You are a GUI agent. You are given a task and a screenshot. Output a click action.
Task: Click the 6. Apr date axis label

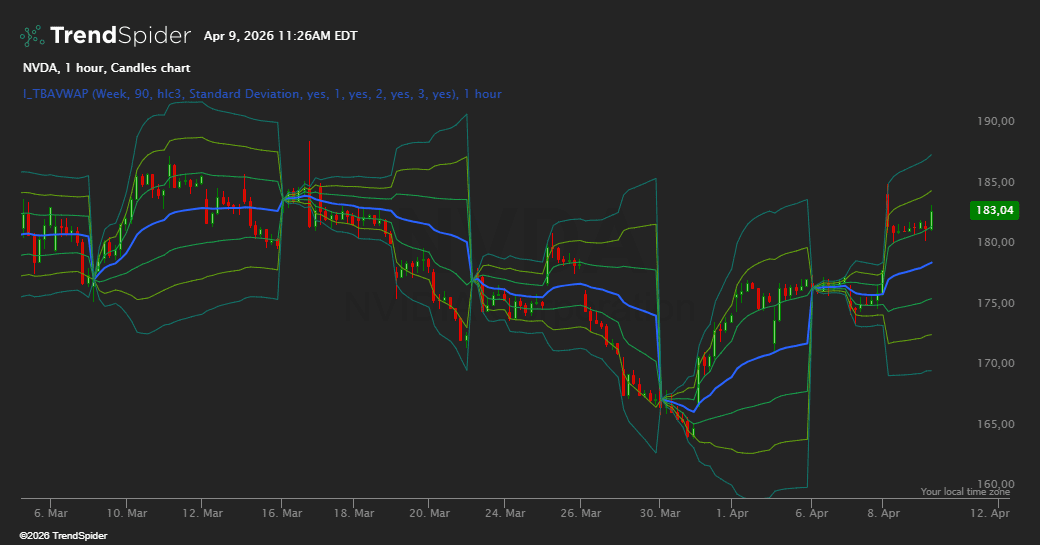[812, 513]
